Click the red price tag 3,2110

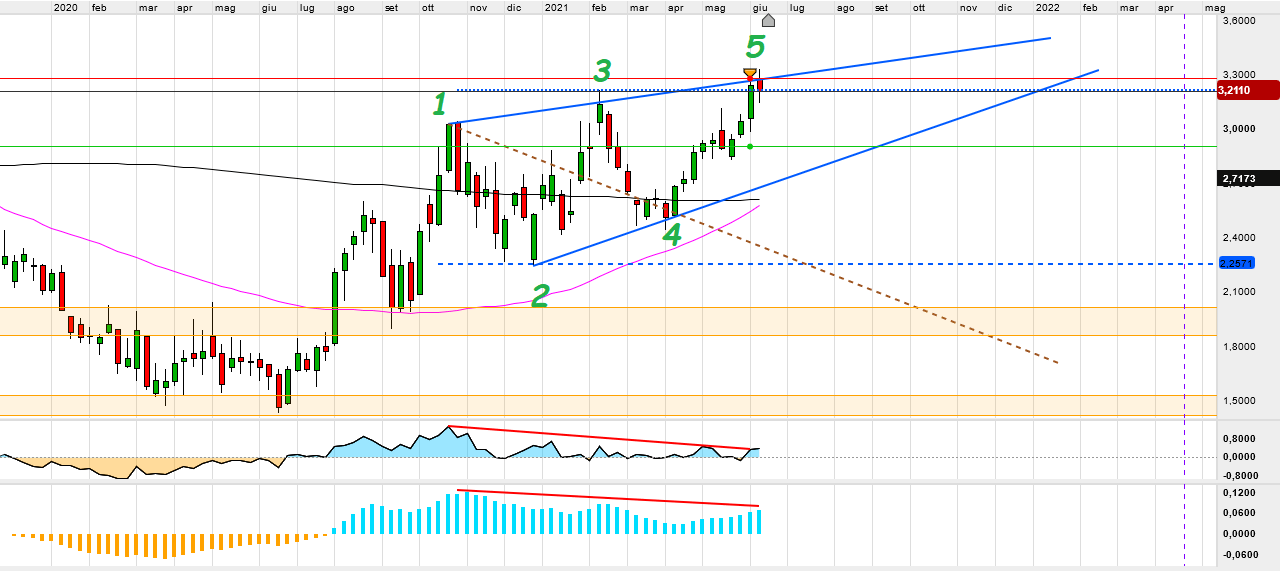[x=1248, y=90]
